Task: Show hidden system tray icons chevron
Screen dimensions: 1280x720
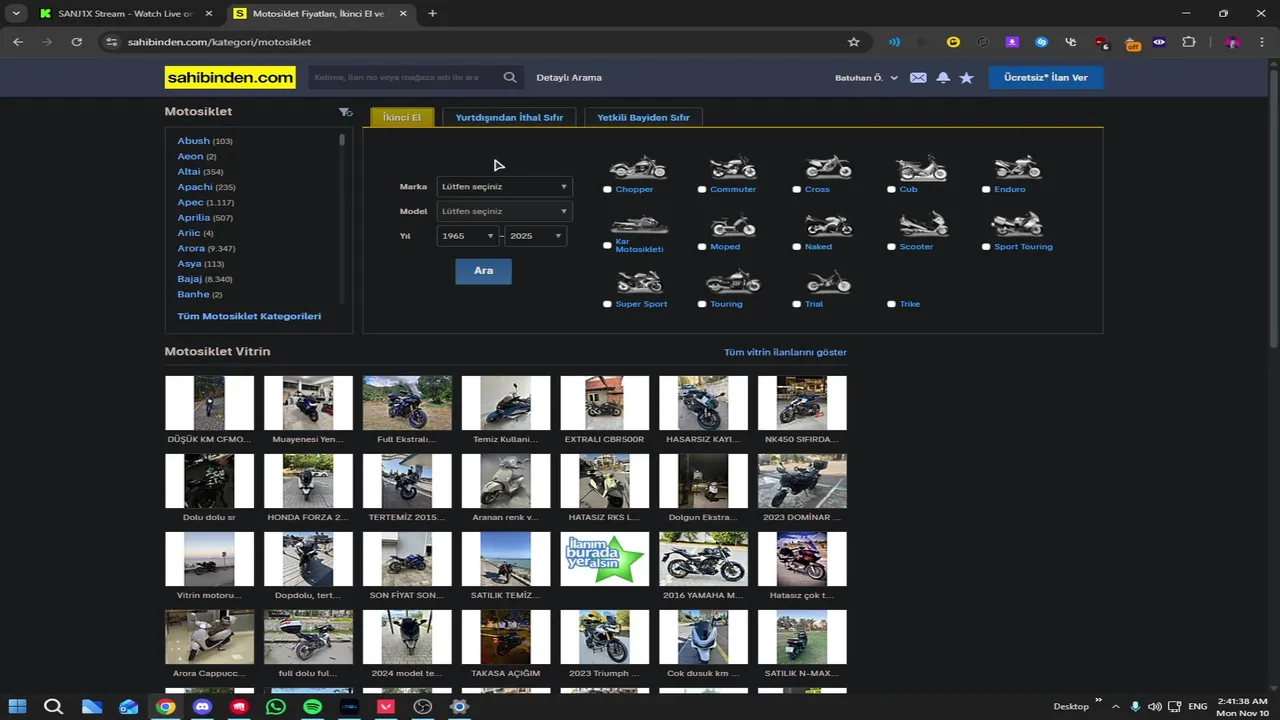Action: 1115,706
